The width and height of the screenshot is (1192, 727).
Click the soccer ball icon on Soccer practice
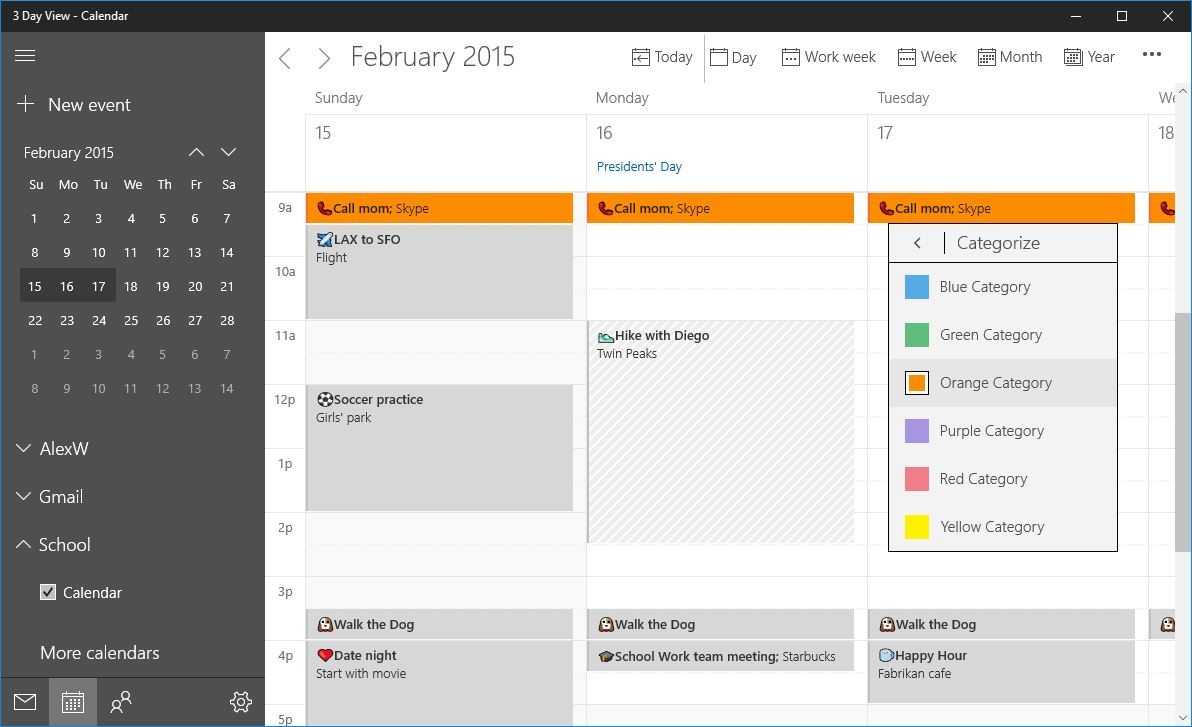(325, 399)
